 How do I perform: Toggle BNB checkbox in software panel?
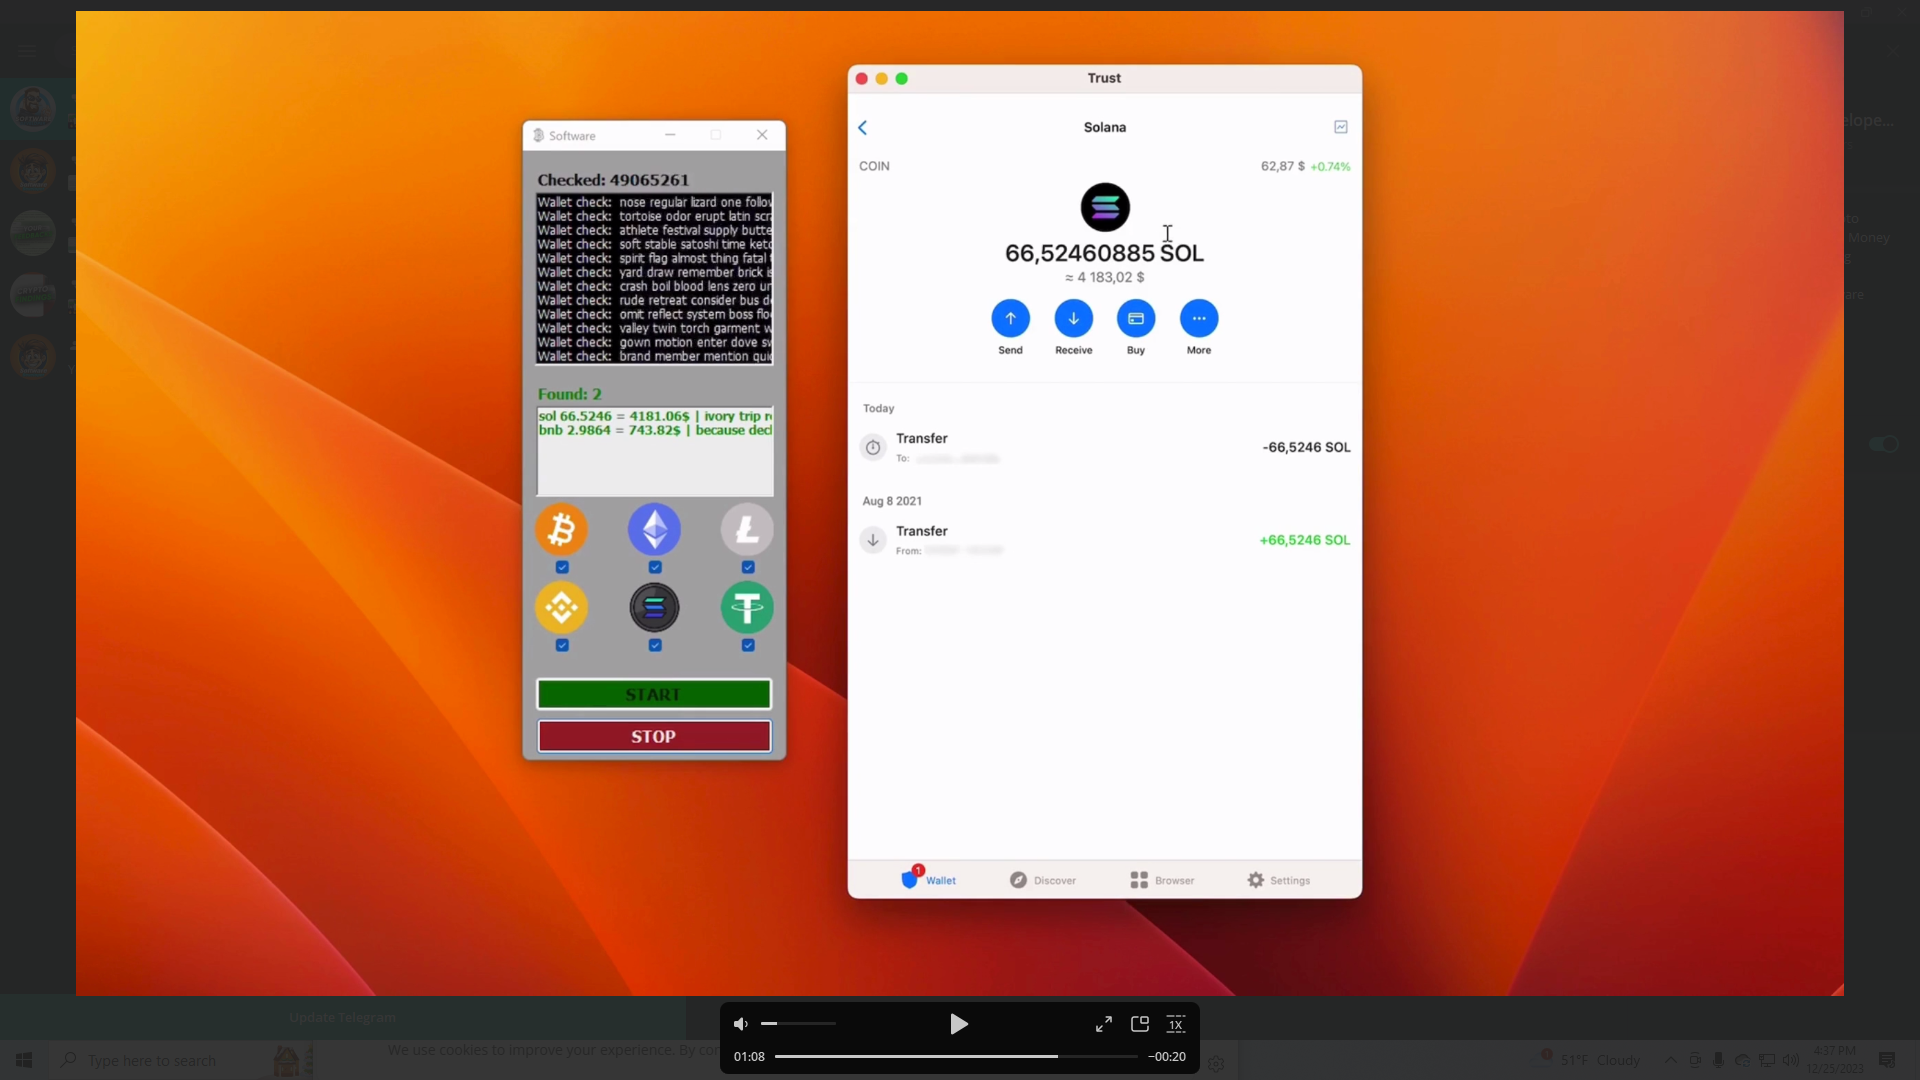tap(563, 645)
